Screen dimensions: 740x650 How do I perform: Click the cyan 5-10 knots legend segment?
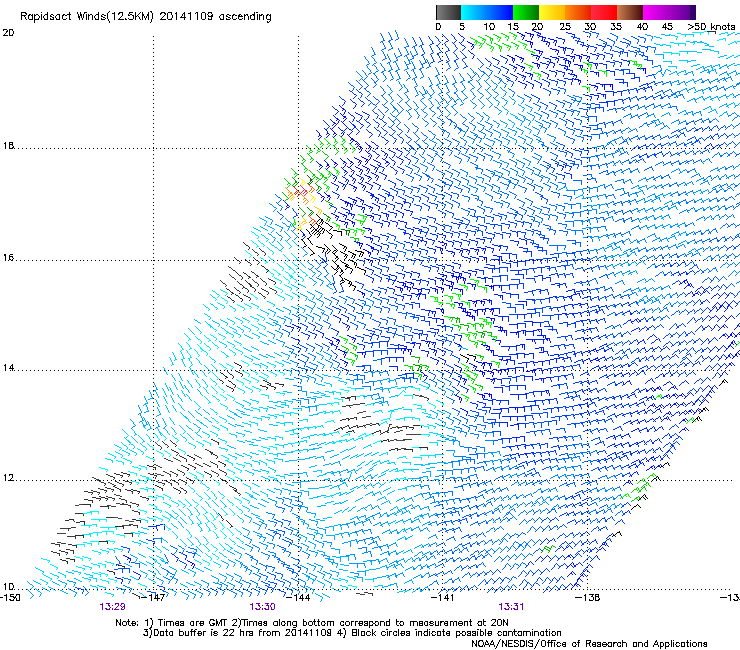(x=474, y=12)
